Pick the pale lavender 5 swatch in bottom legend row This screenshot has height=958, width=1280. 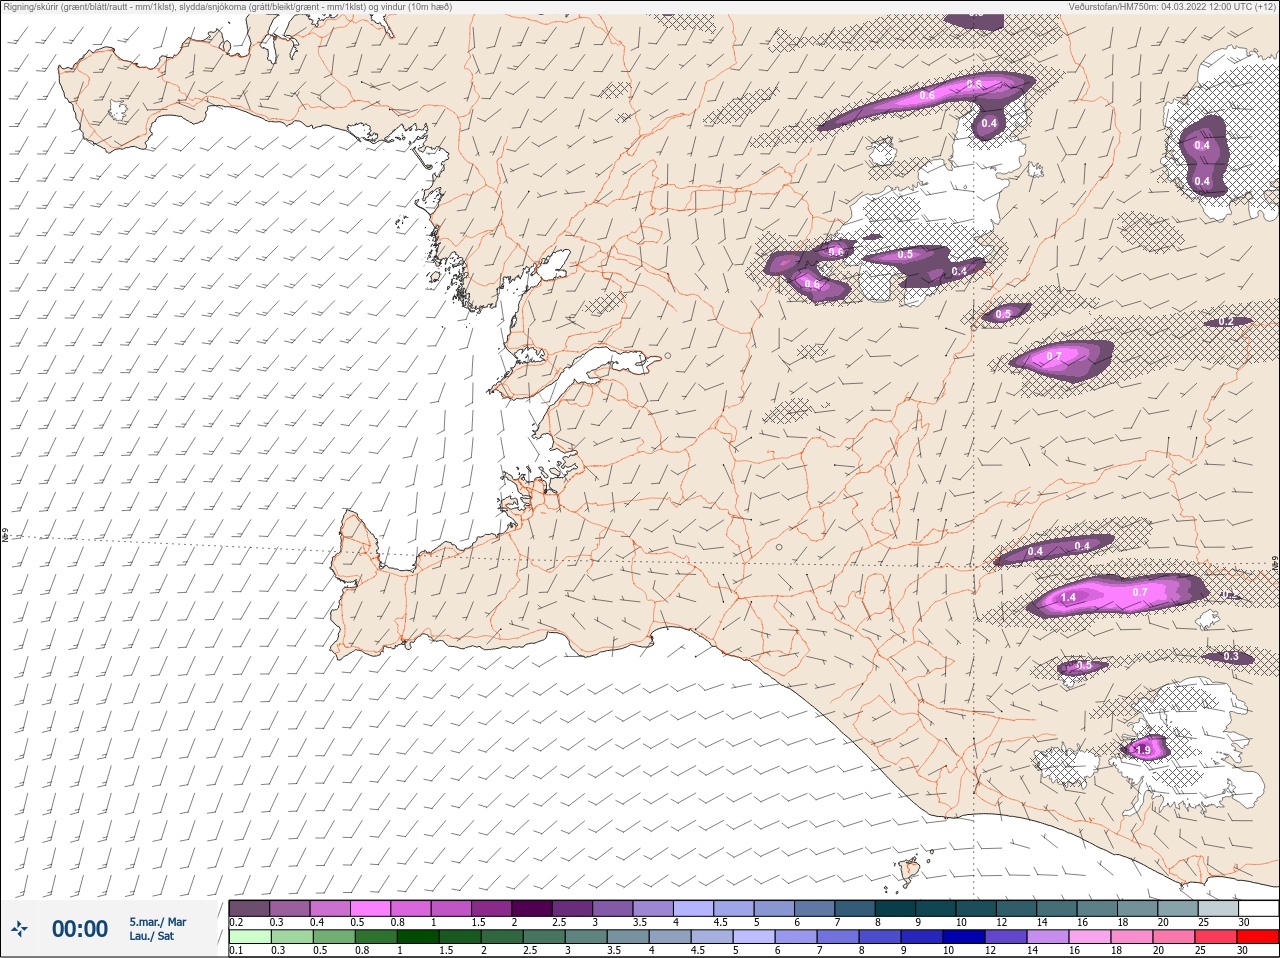pos(754,937)
